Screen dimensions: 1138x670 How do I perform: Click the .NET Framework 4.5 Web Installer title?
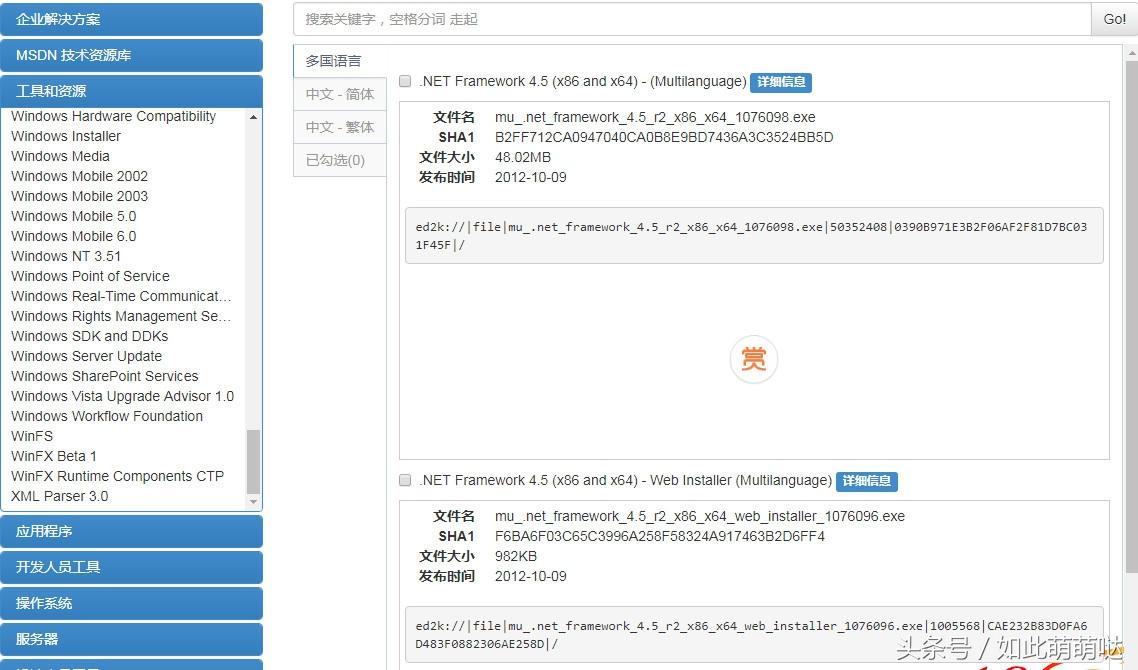pos(626,481)
